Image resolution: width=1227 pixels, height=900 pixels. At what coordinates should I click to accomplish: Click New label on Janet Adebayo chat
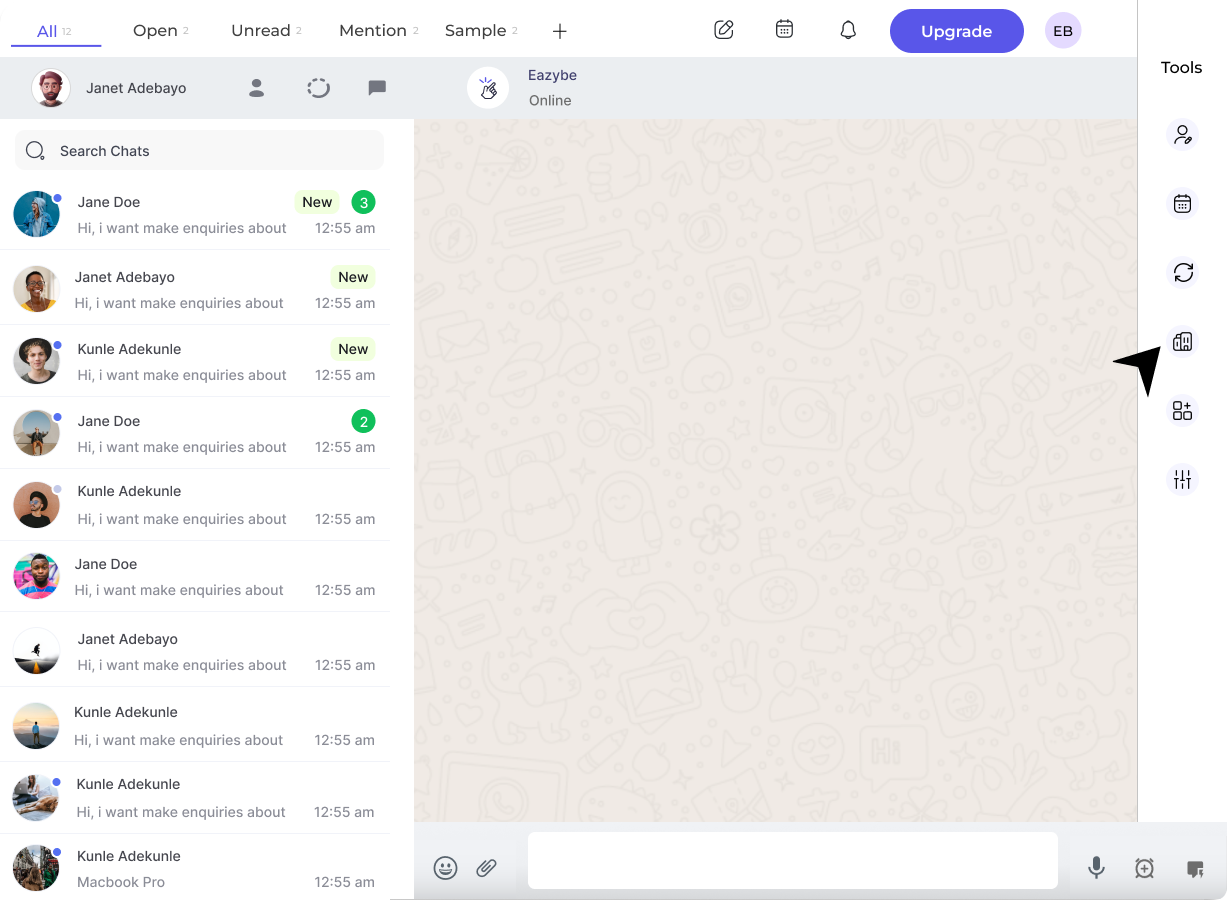point(353,277)
